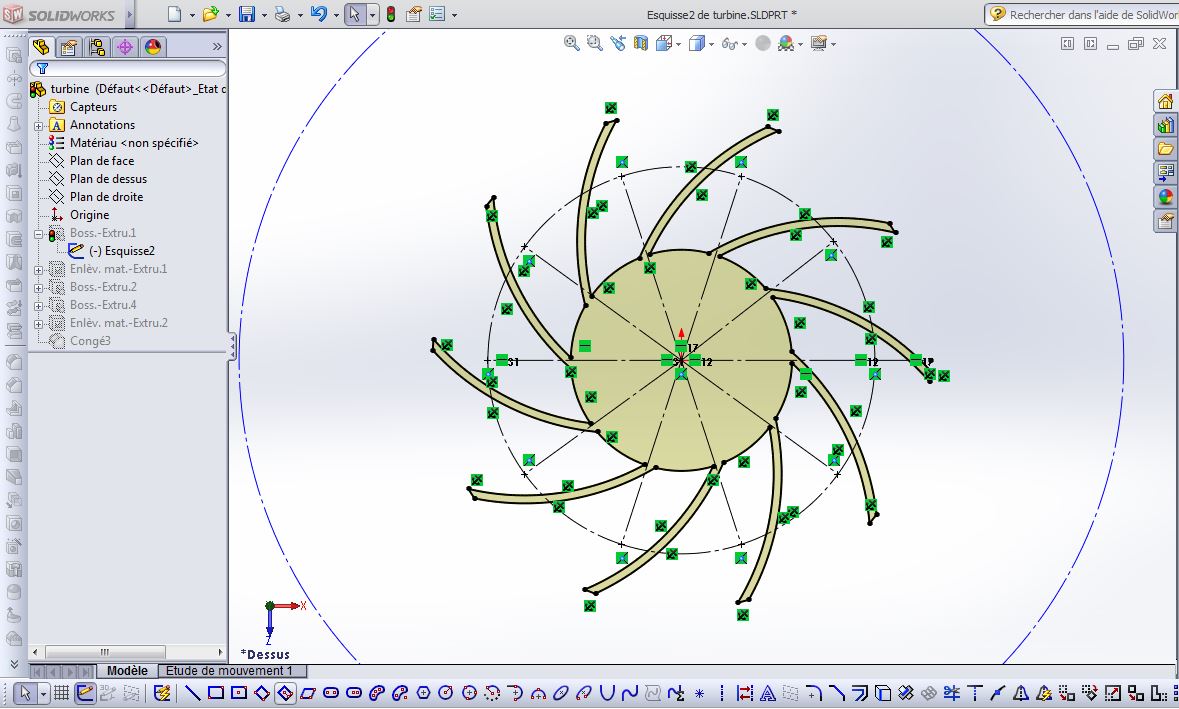Screen dimensions: 1179x709
Task: Open the DimXpertManager tab icon
Action: point(125,47)
